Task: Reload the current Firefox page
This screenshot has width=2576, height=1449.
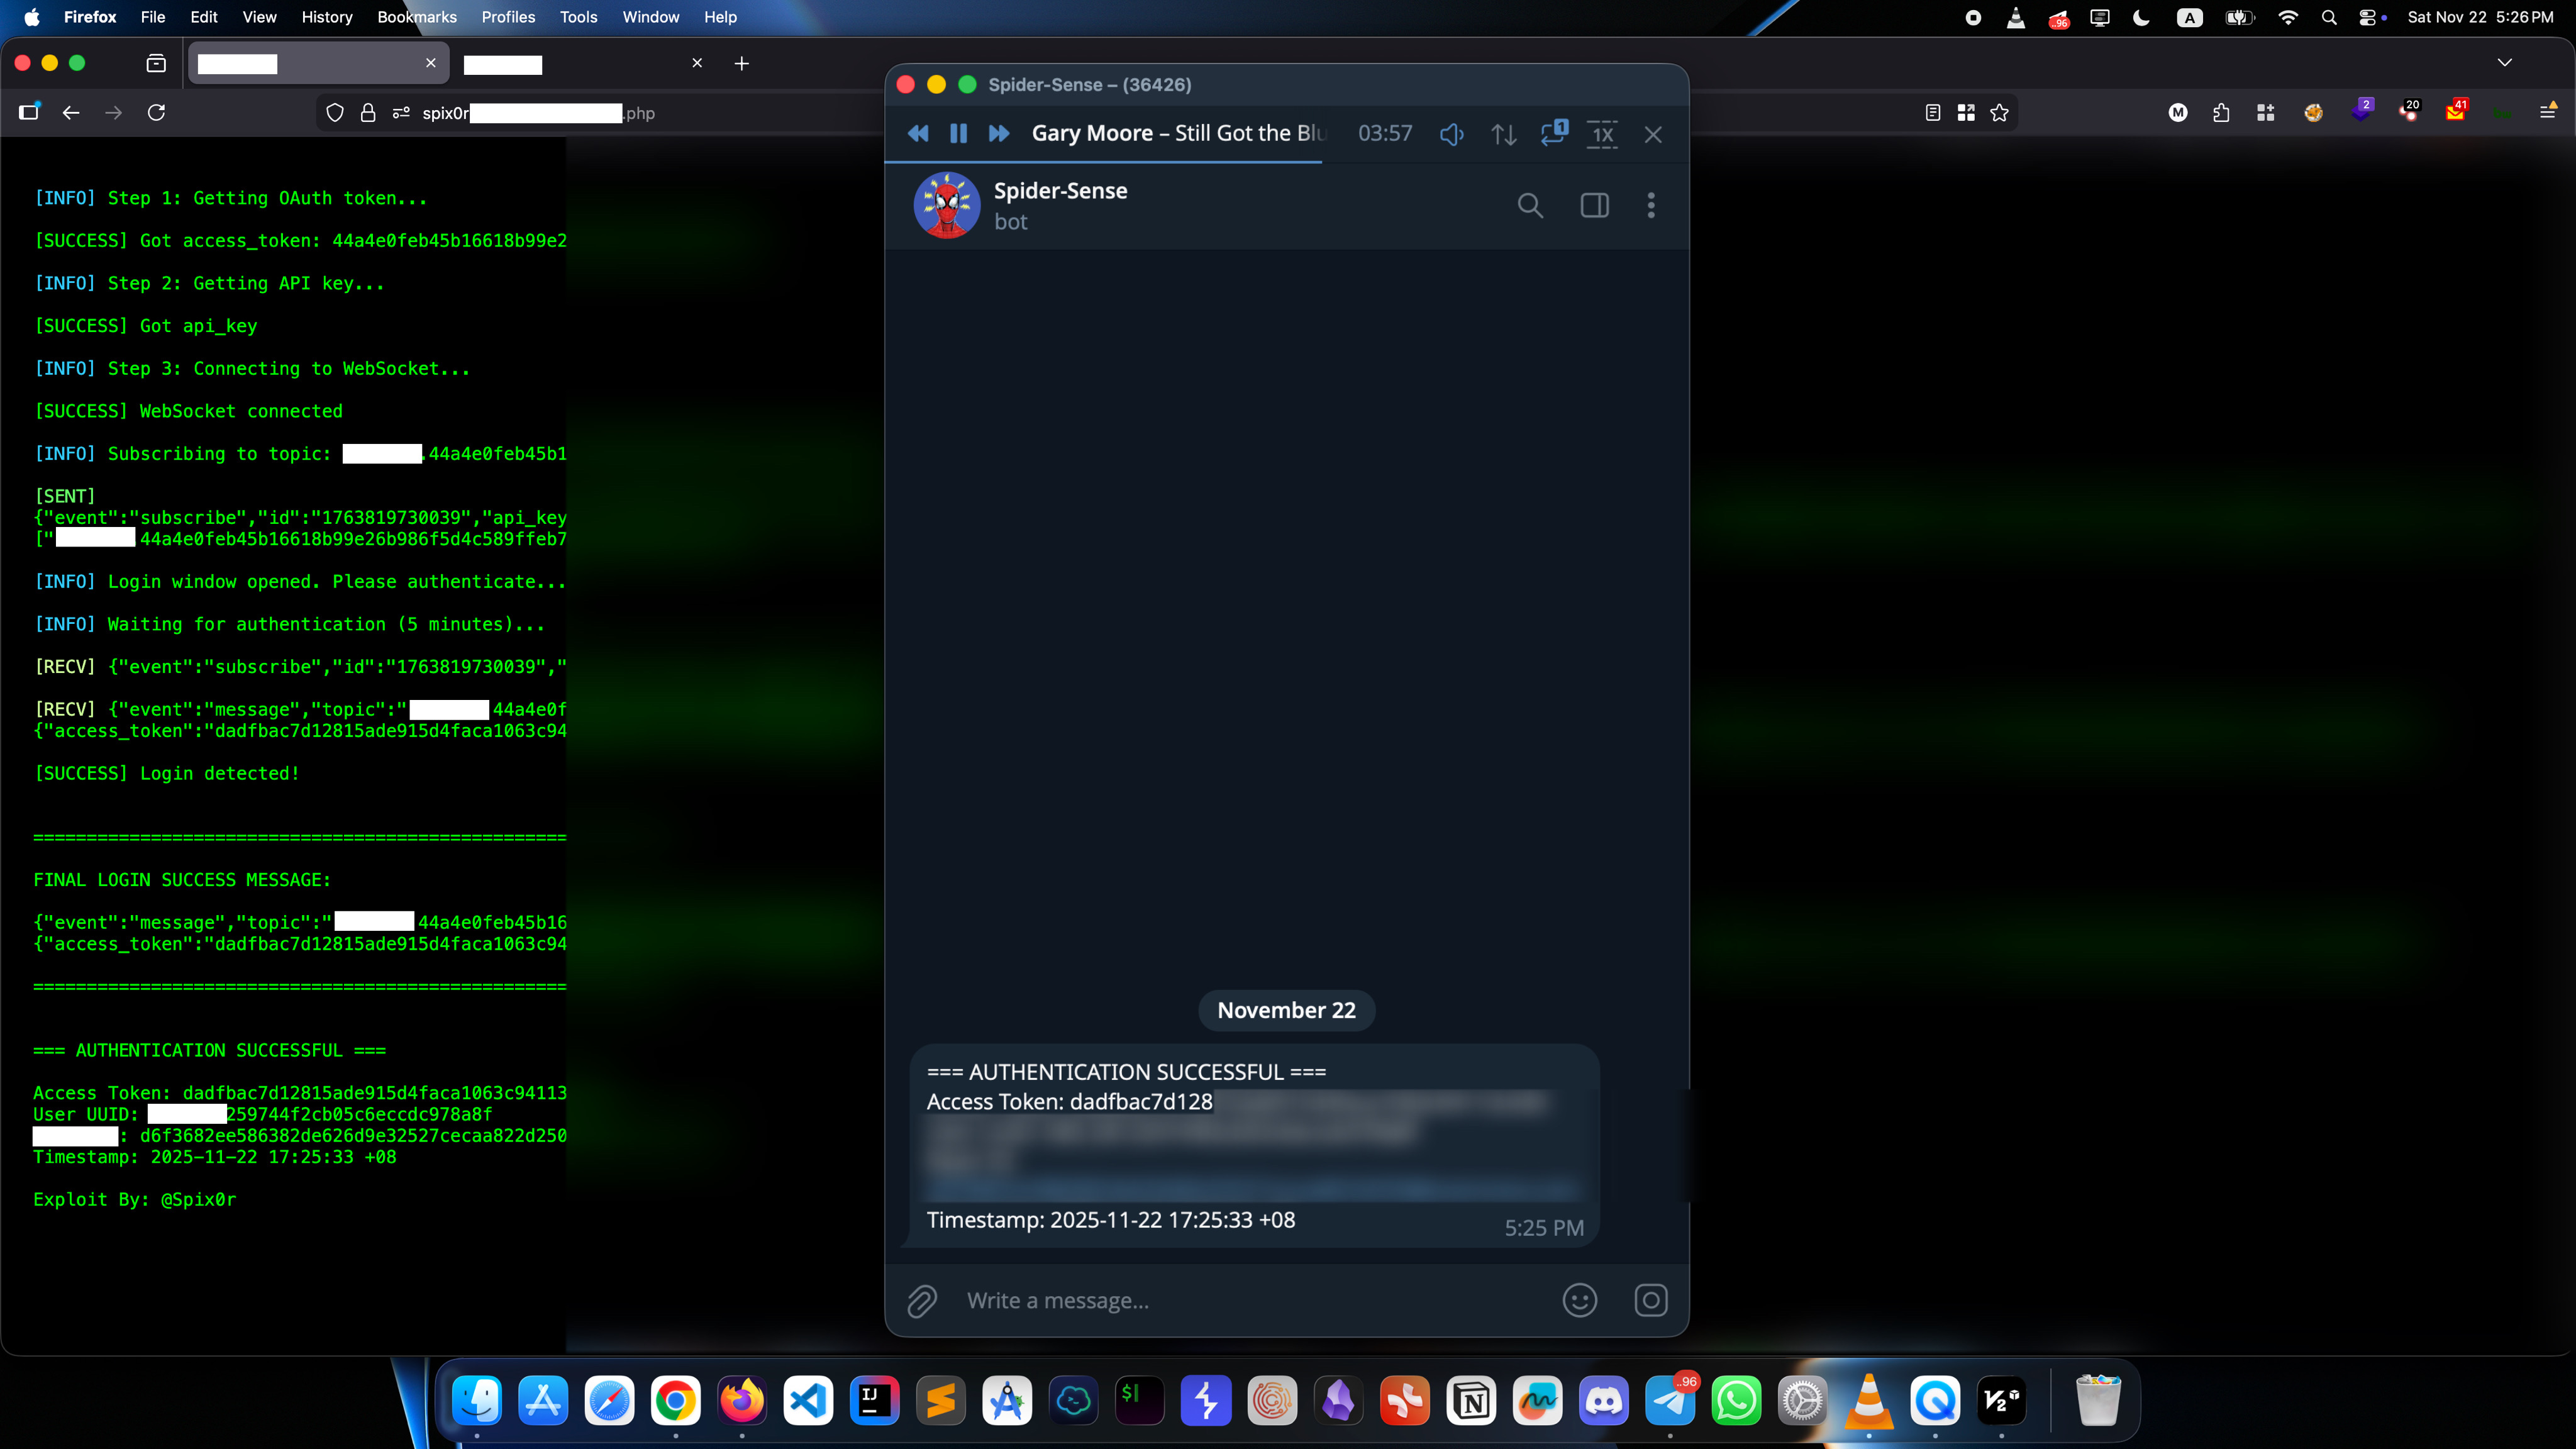Action: (156, 113)
